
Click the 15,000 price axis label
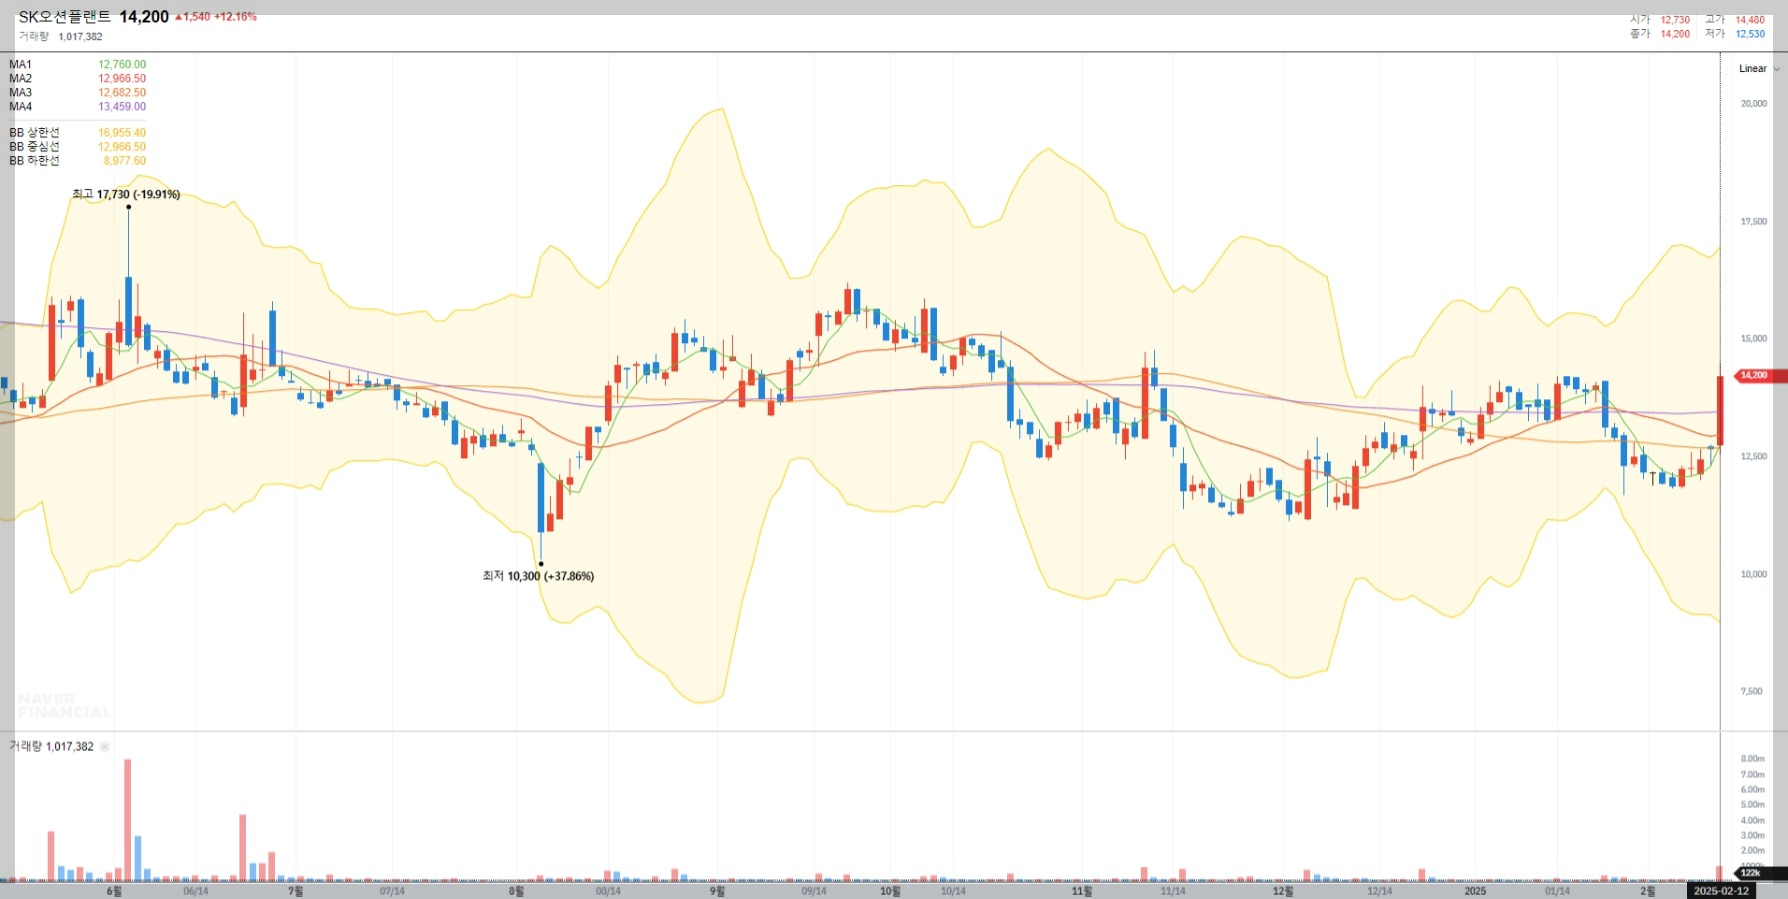pos(1754,339)
